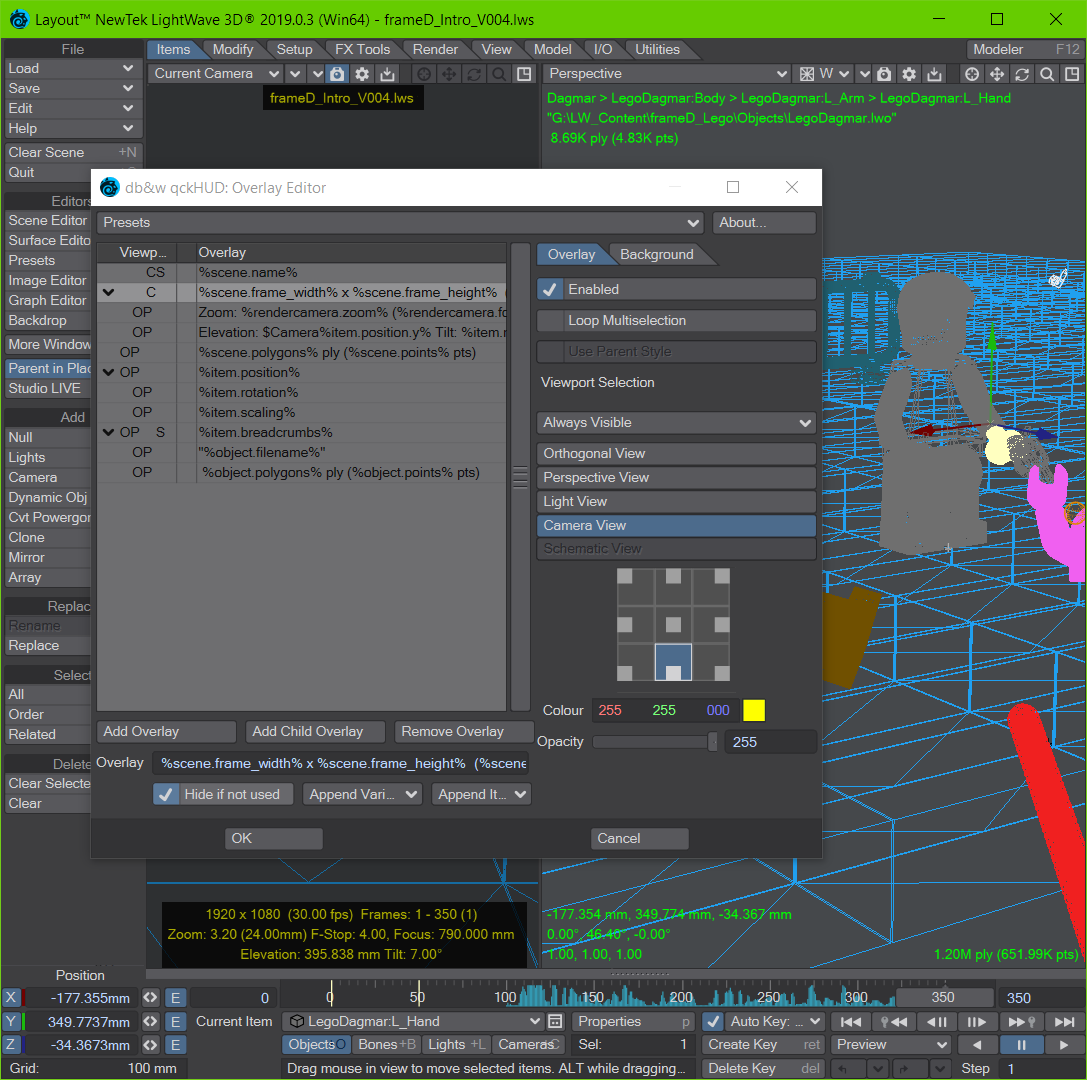Viewport: 1087px width, 1080px height.
Task: Select the %item.rotation% overlay row
Action: coord(248,392)
